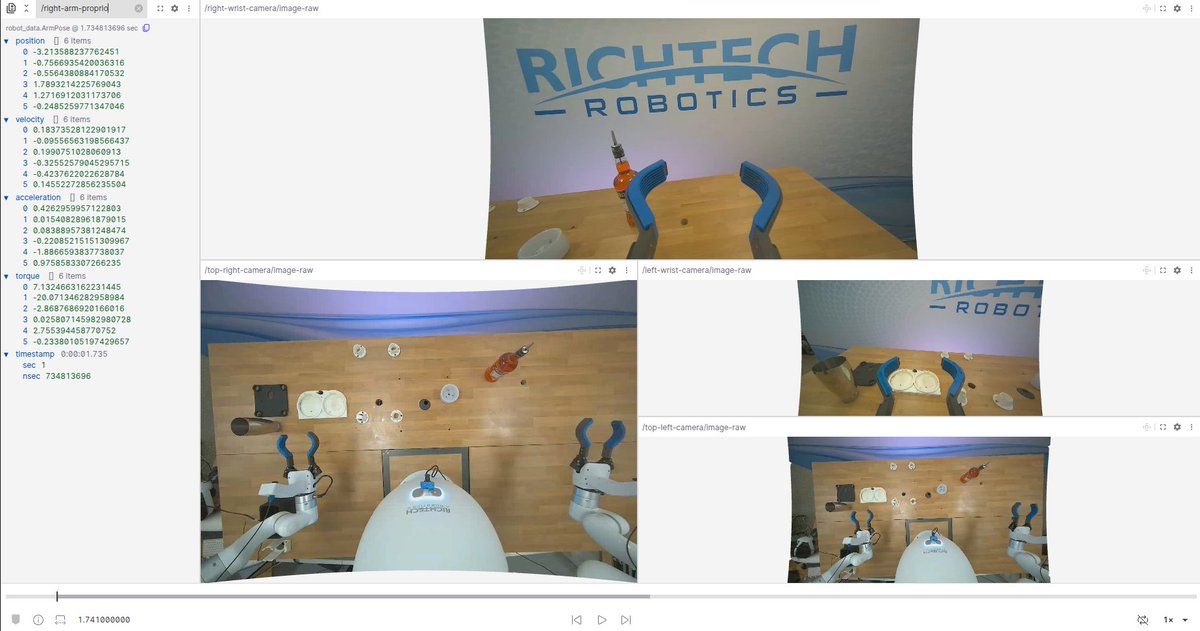Open more-options of right-wrist-camera panel
This screenshot has width=1200, height=631.
(x=1190, y=8)
